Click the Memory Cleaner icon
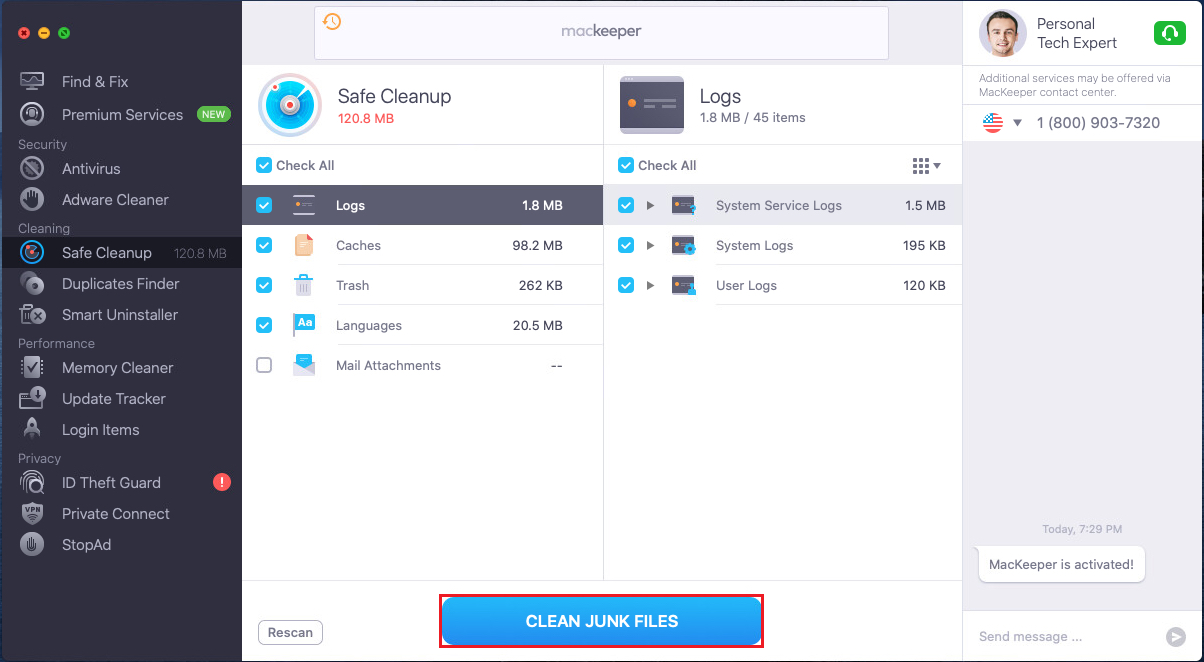 point(32,367)
